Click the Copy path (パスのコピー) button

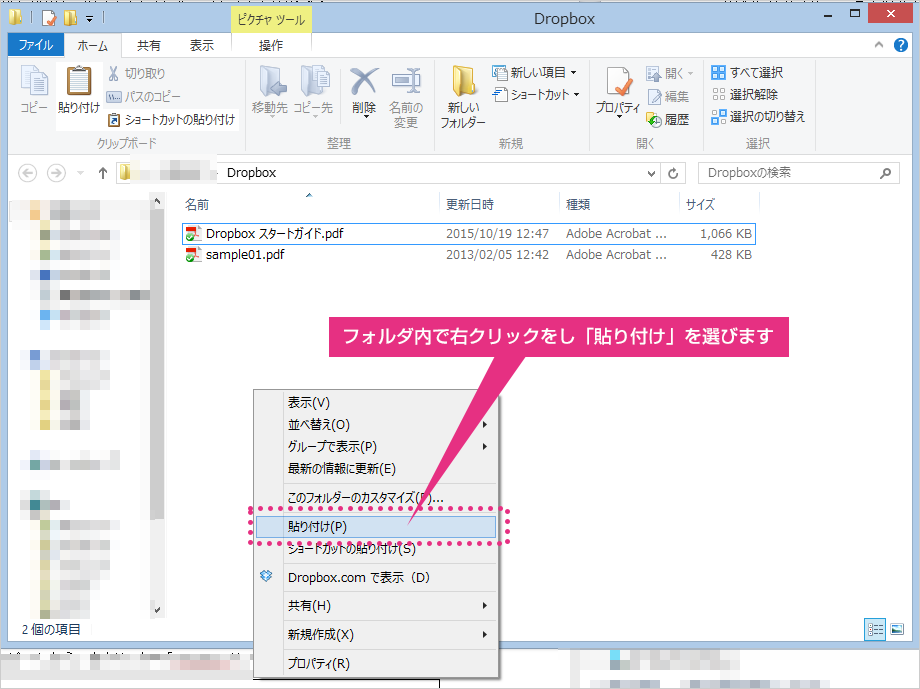(144, 96)
